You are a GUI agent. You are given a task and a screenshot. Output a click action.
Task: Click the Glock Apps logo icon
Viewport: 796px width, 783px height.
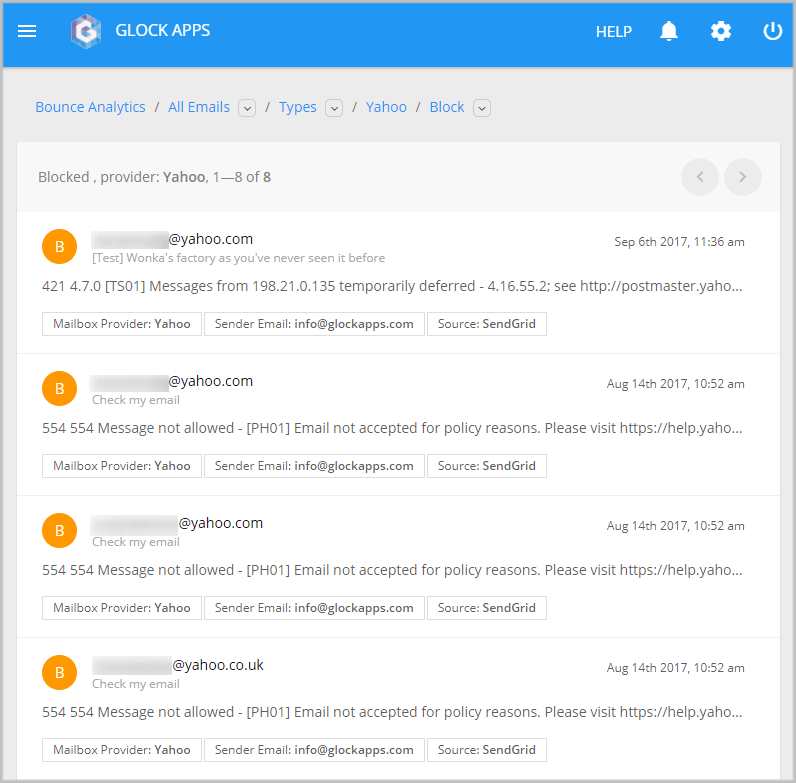[x=86, y=31]
